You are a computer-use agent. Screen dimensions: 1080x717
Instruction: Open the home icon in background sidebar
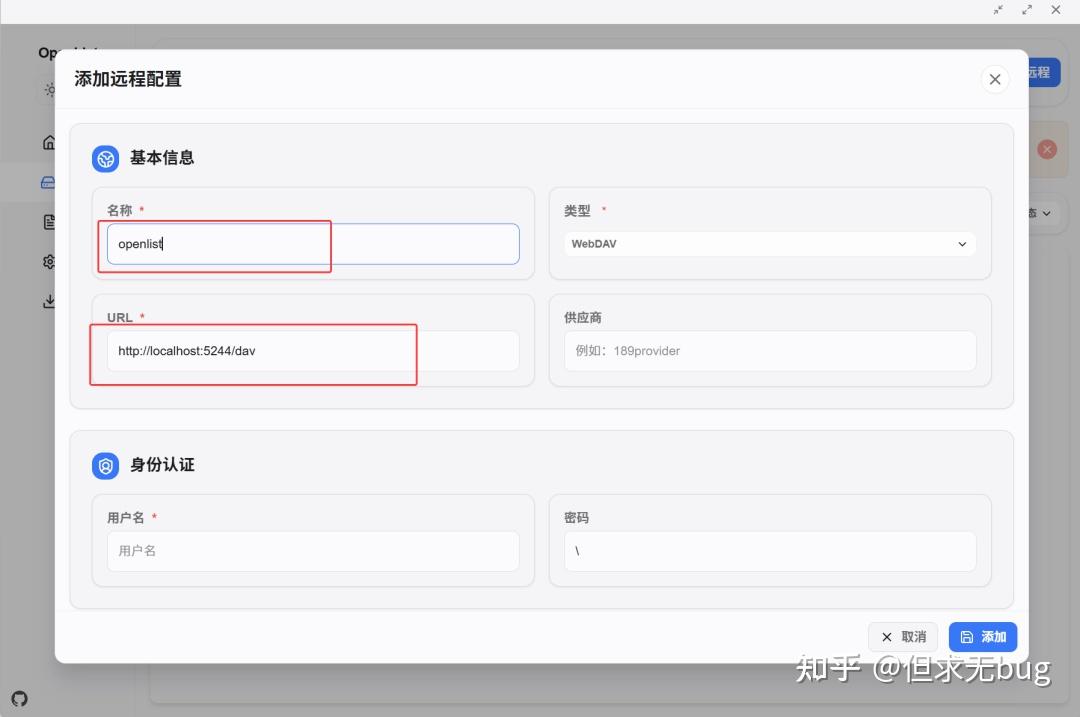49,143
